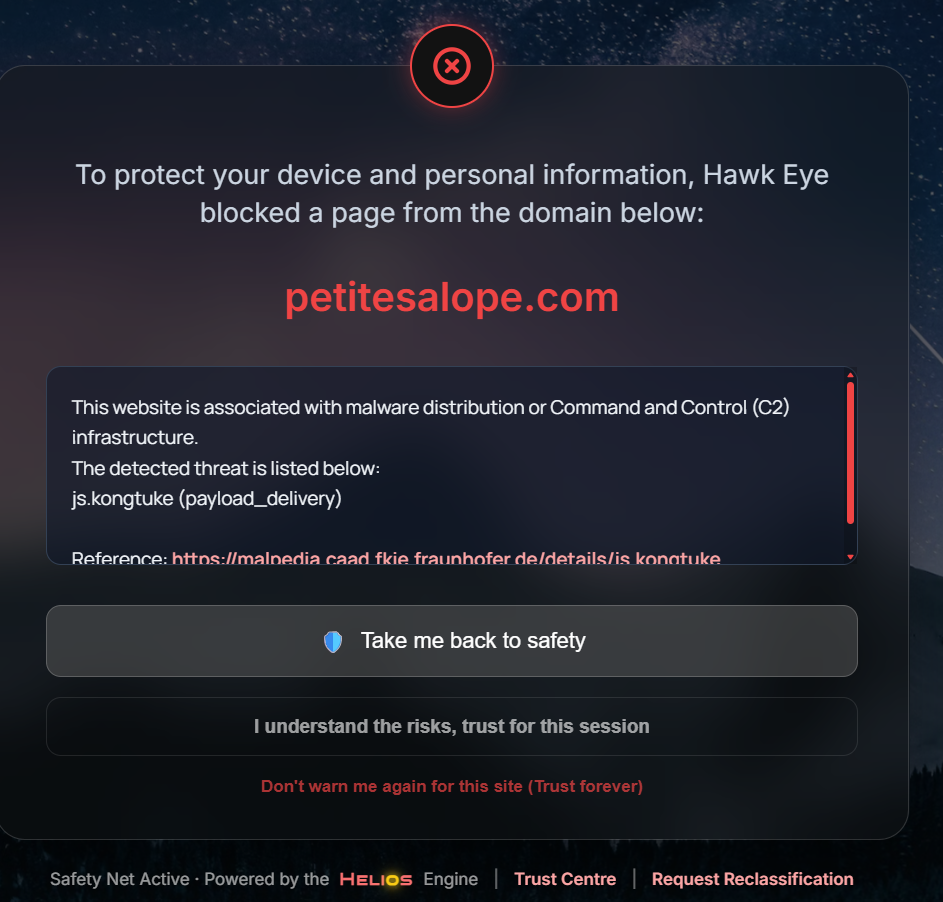Click the red X blocked-page icon
Screen dimensions: 943x902
[x=451, y=66]
